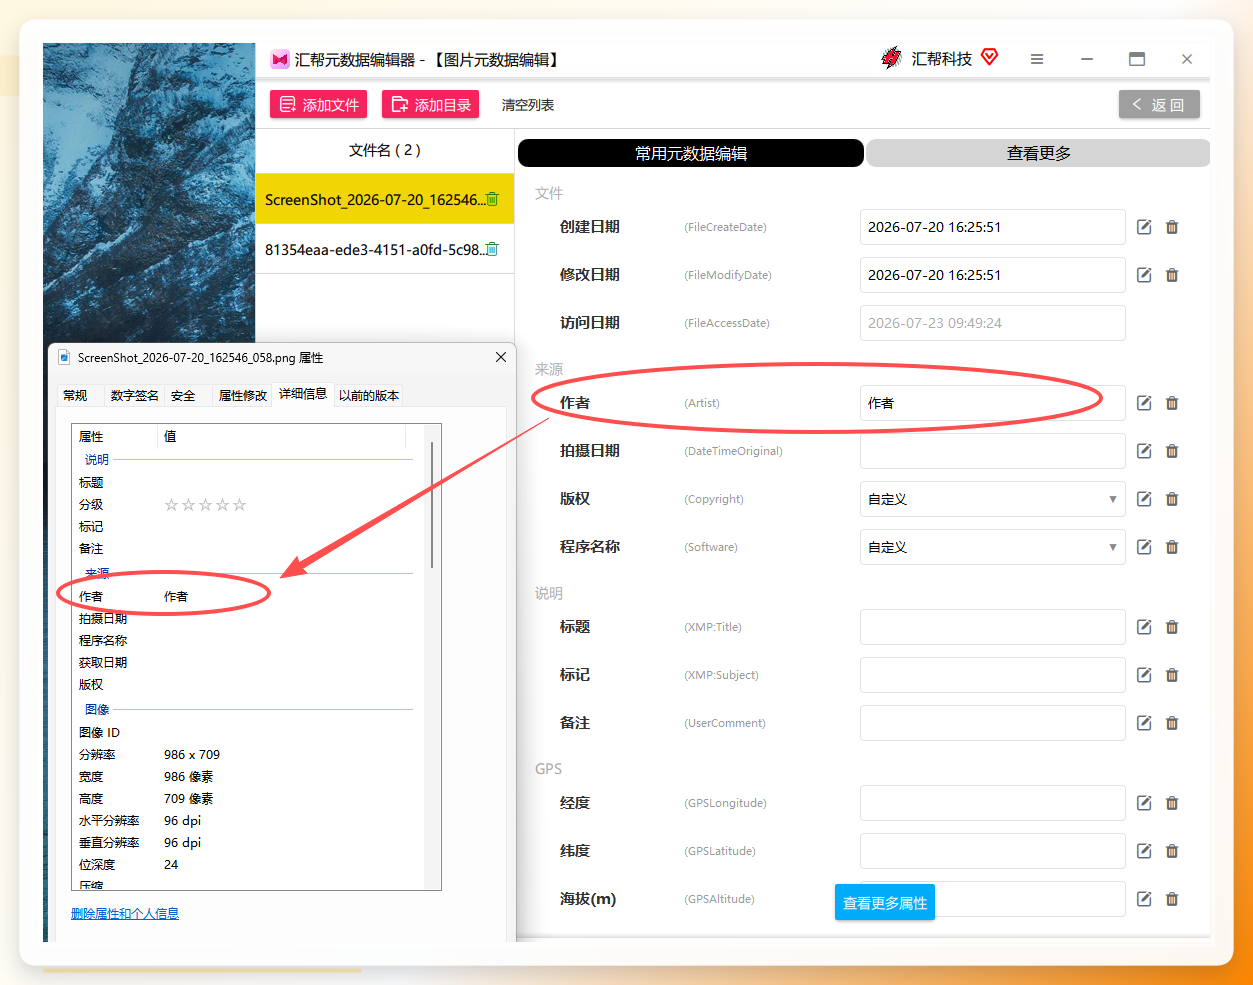This screenshot has width=1253, height=985.
Task: Click the edit icon for 标题 (XMP:Title) row
Action: (x=1144, y=627)
